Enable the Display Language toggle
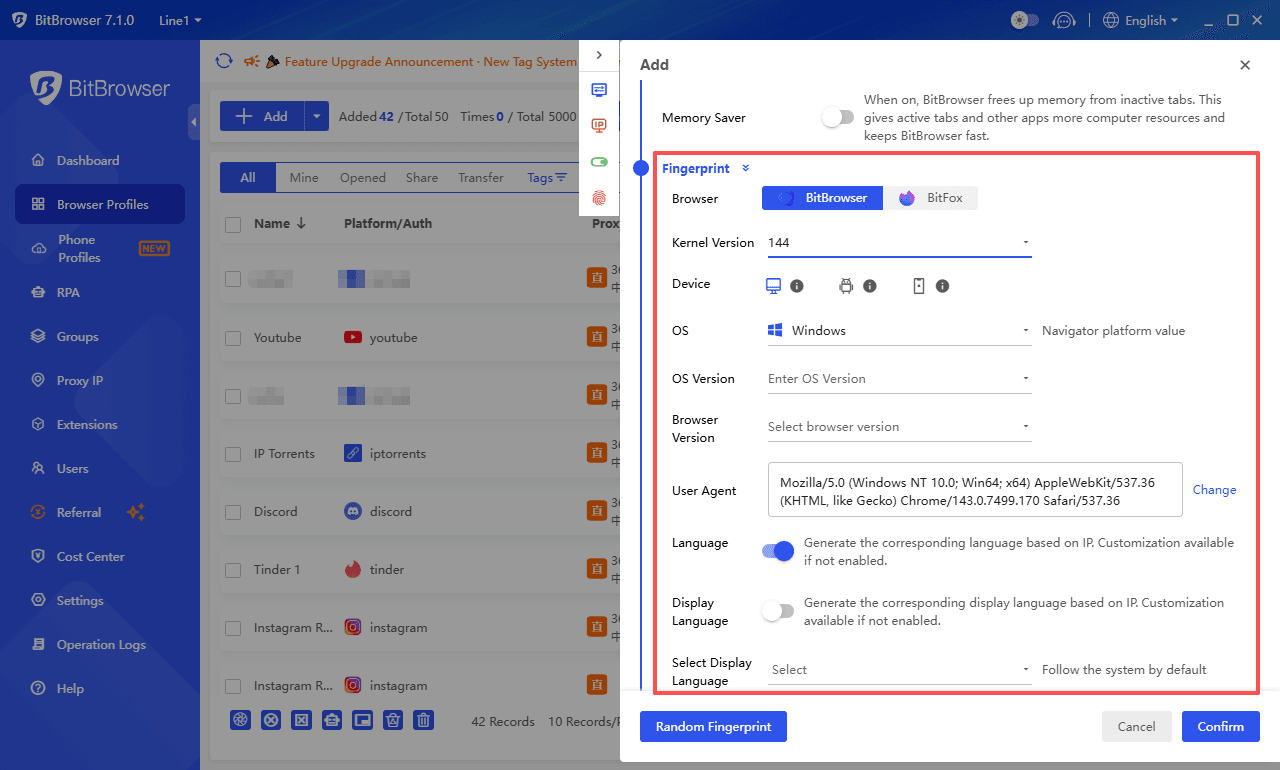Image resolution: width=1280 pixels, height=770 pixels. pyautogui.click(x=778, y=610)
